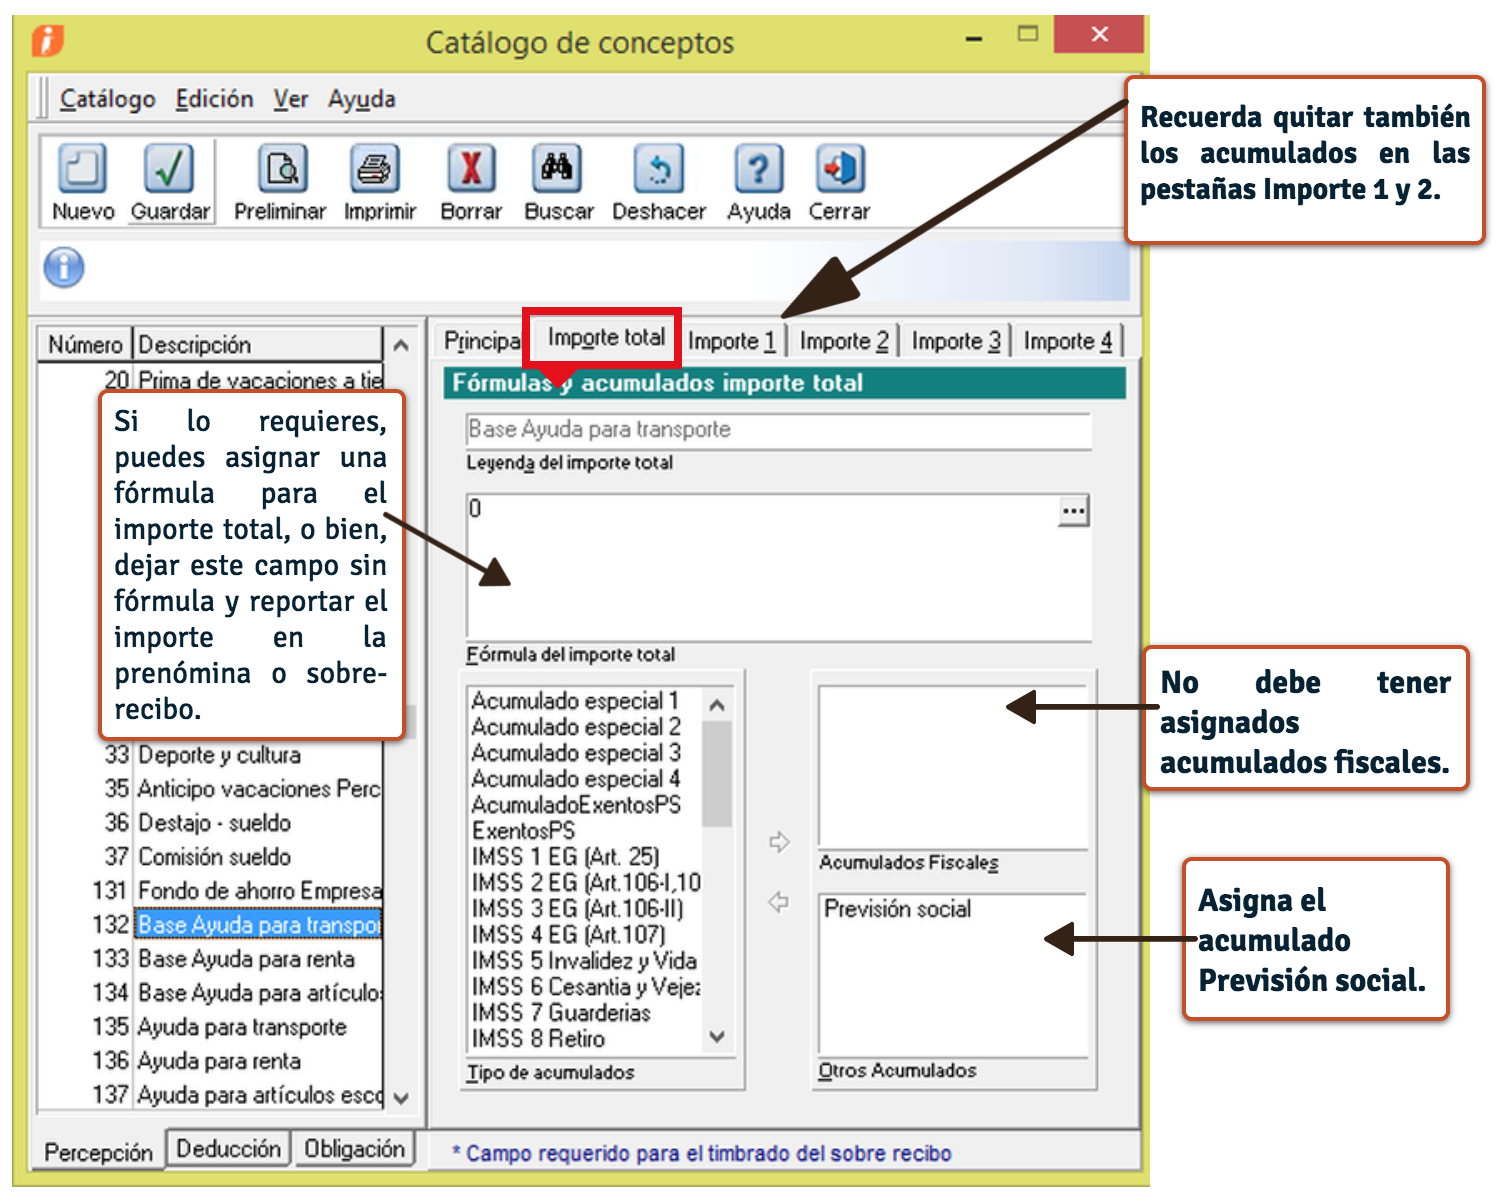Remove accumulator with the left arrow button
Image resolution: width=1504 pixels, height=1202 pixels.
779,902
